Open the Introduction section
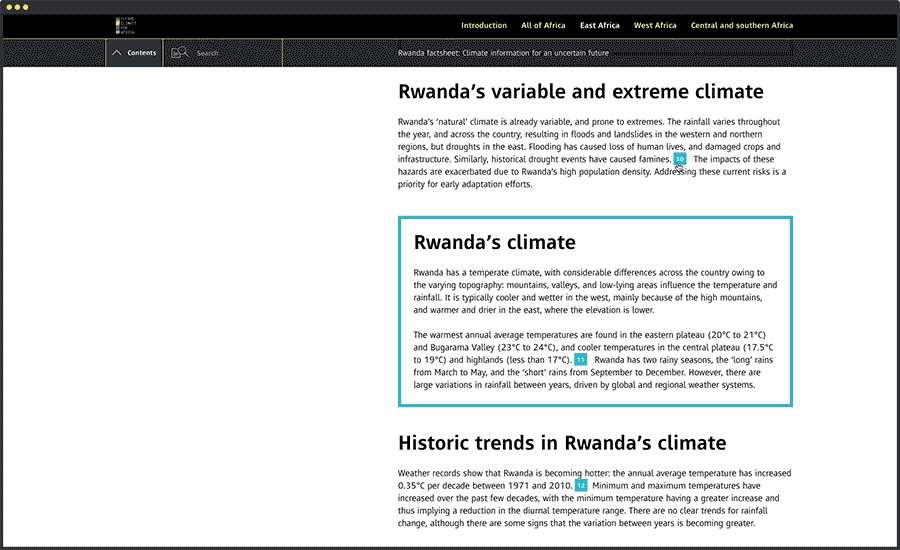900x550 pixels. 484,26
